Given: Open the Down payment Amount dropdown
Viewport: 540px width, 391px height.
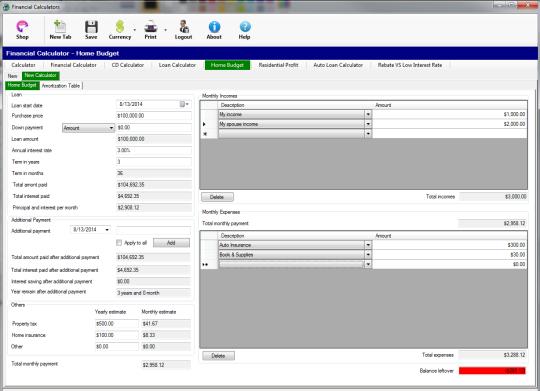Looking at the screenshot, I should [89, 128].
